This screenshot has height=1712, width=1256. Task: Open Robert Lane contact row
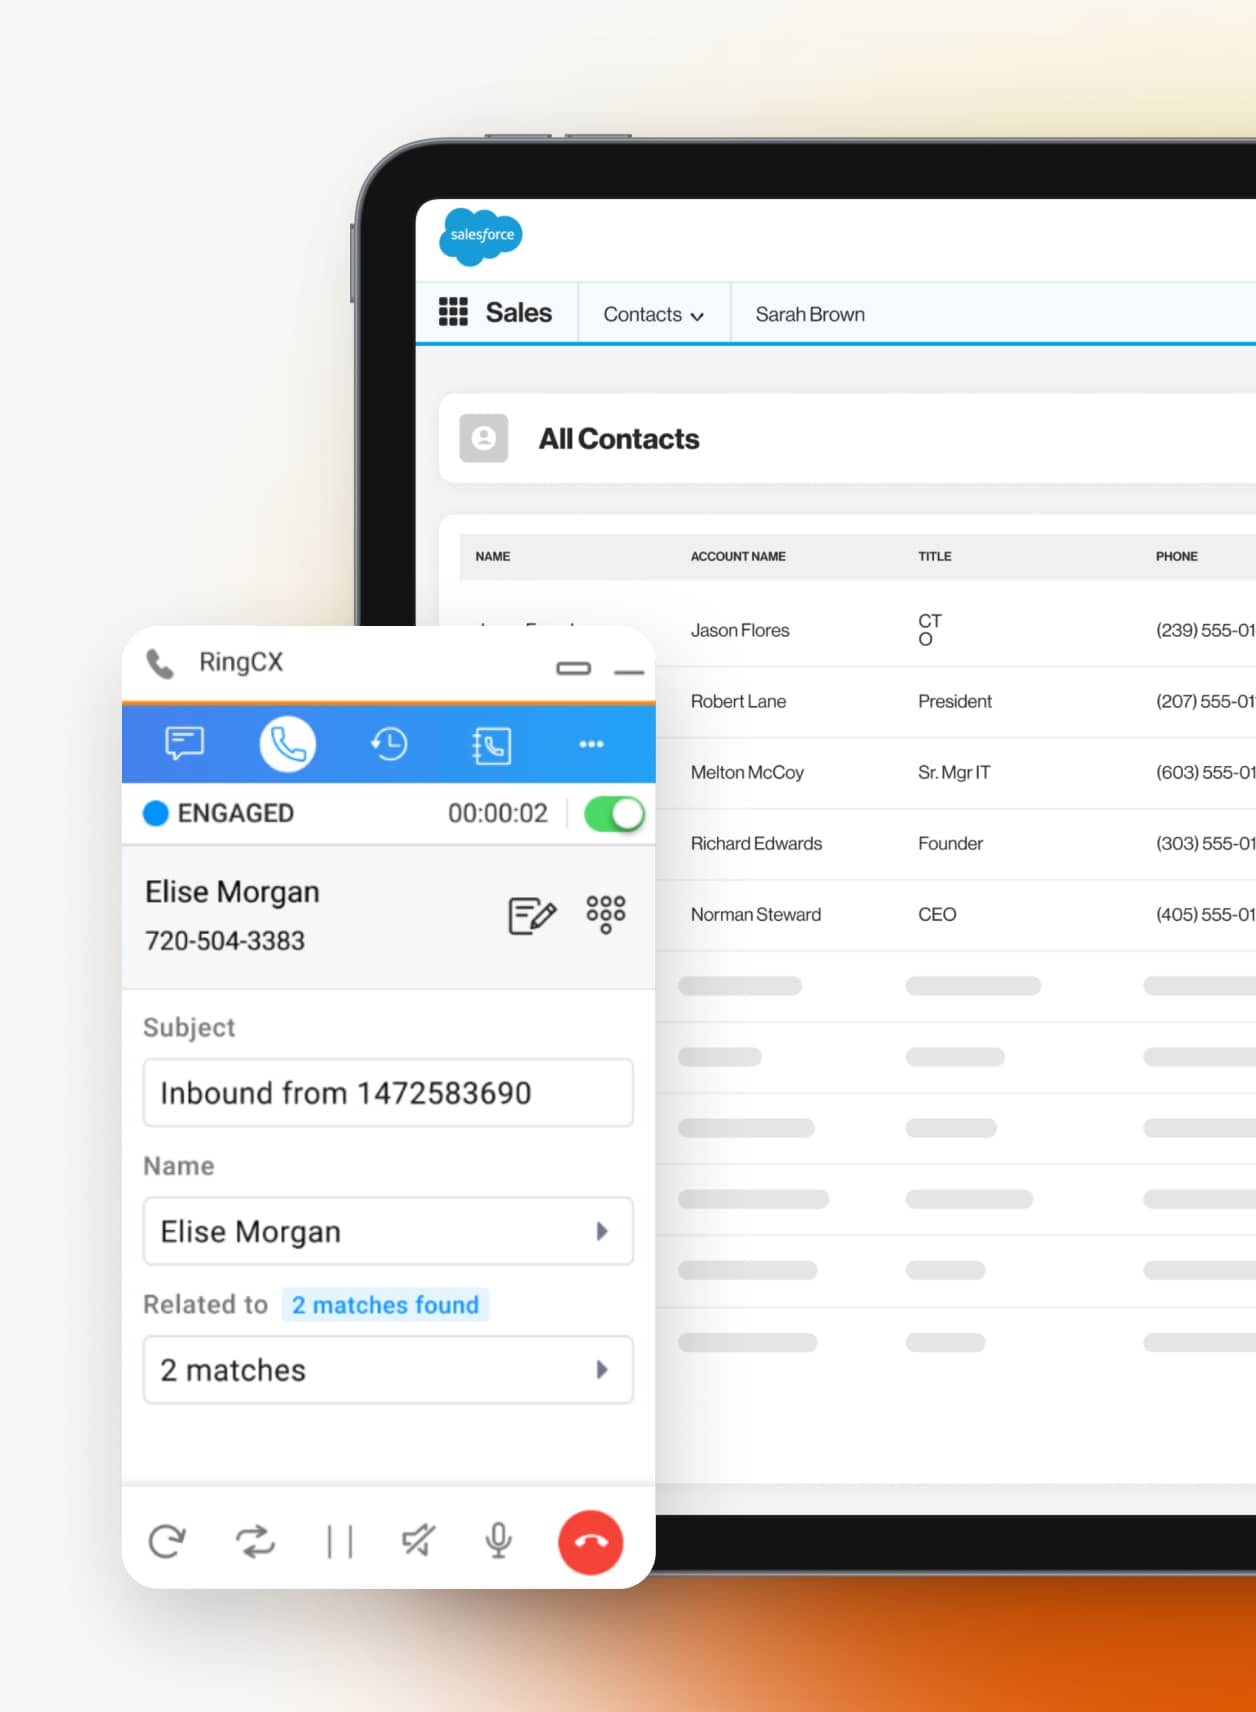point(738,702)
